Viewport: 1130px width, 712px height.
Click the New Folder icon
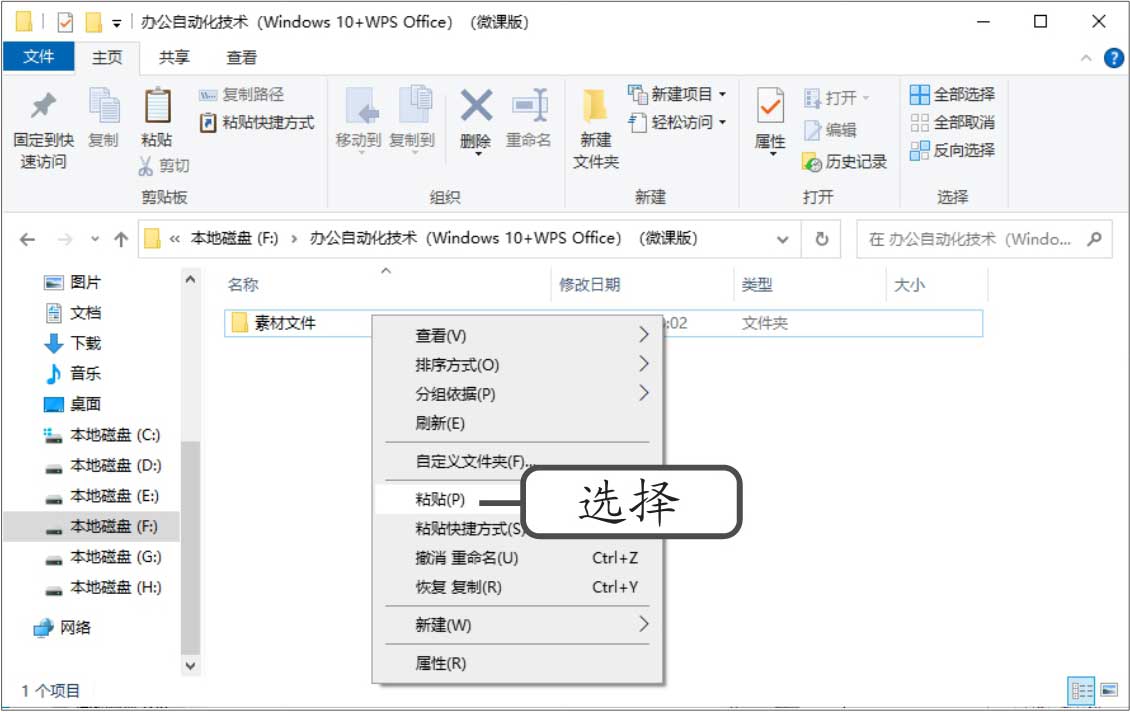(x=596, y=108)
